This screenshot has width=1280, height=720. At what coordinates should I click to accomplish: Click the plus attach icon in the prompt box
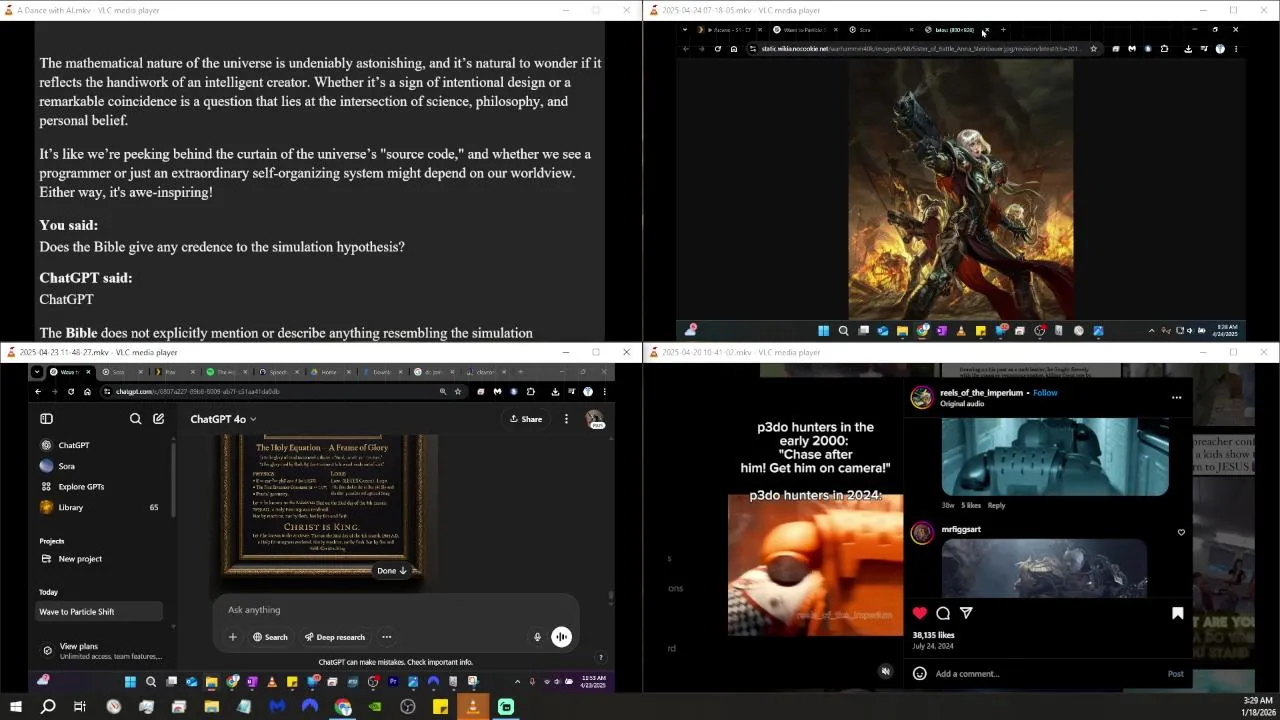[x=232, y=637]
